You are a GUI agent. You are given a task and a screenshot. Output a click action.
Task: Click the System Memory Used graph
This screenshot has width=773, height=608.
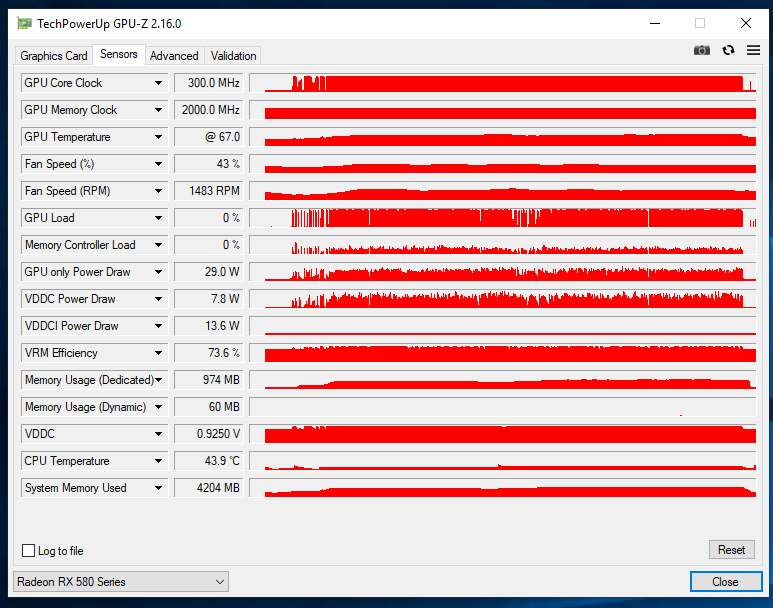tap(503, 488)
